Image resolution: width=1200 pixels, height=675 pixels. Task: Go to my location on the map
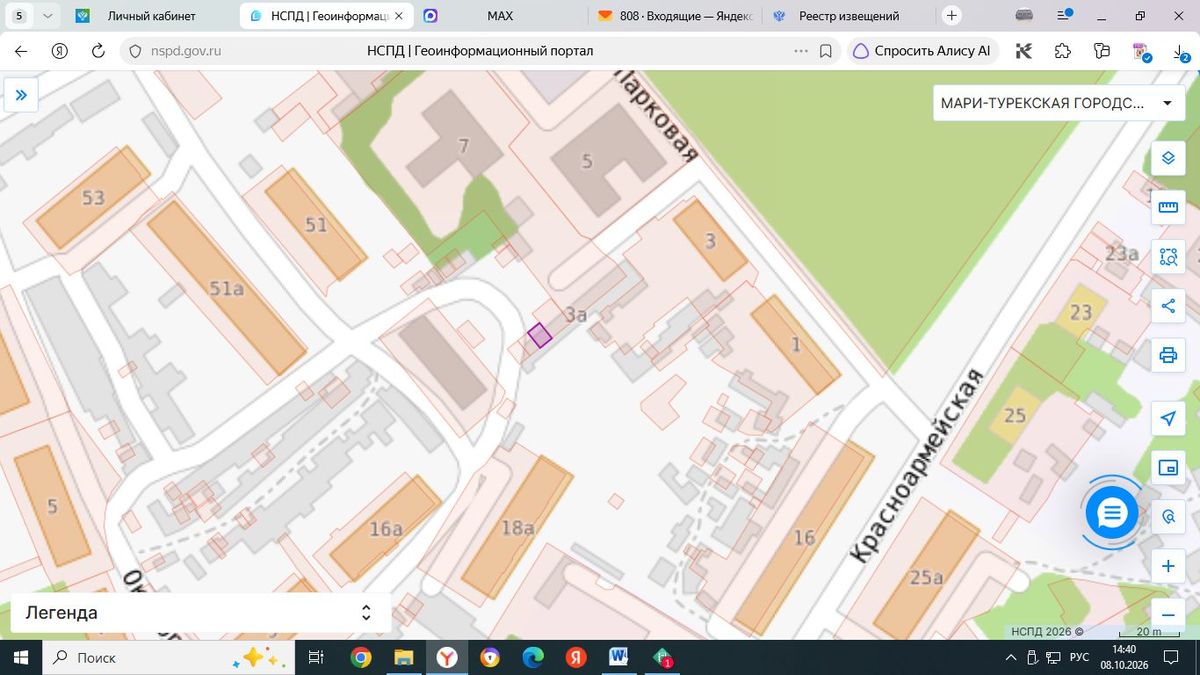pos(1167,418)
